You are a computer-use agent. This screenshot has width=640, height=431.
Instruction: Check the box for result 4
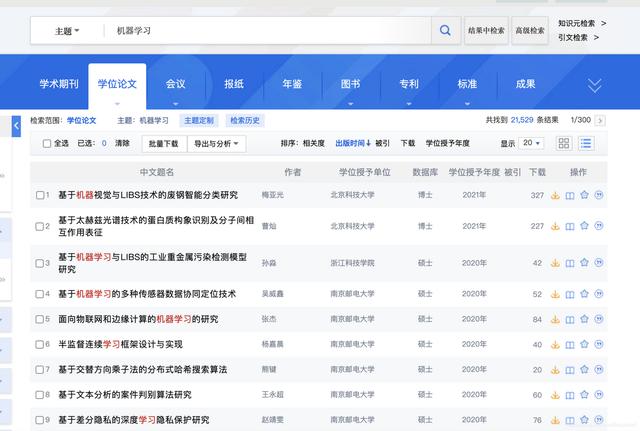pyautogui.click(x=39, y=294)
